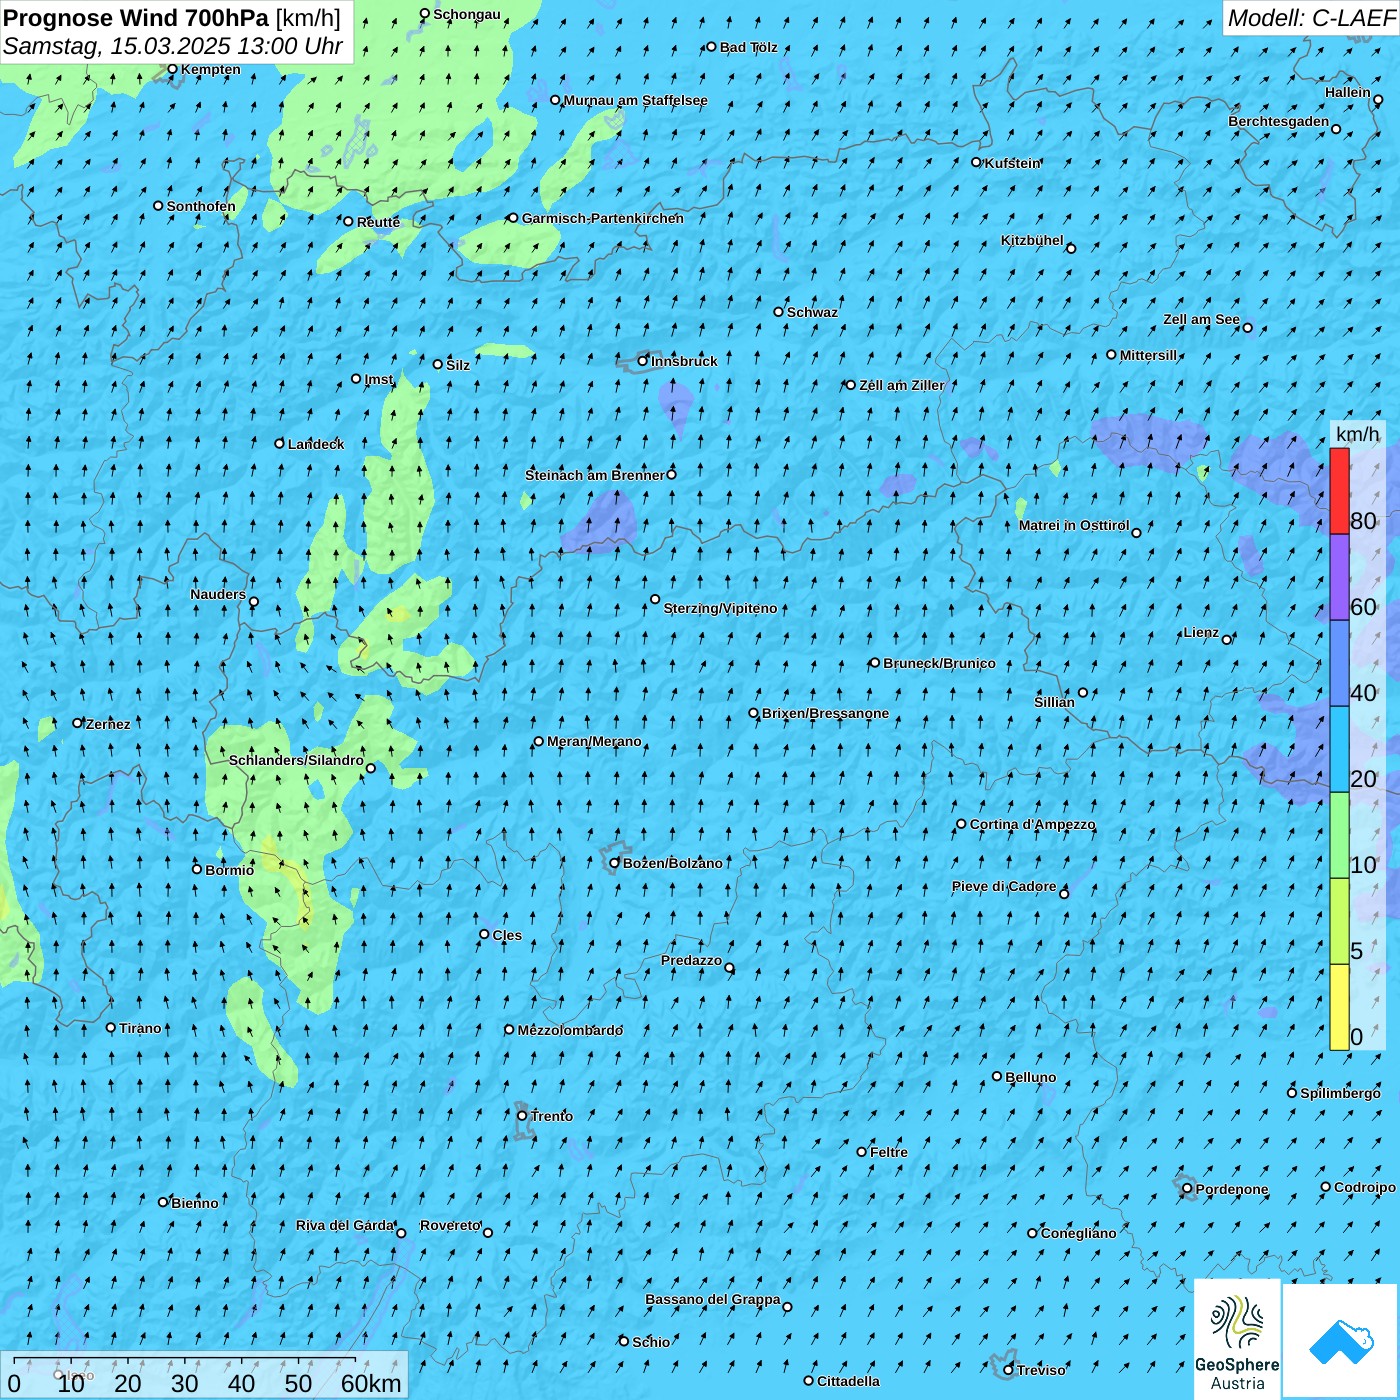
Task: Click the date 'Samstag, 15.03.2025 13:00 Uhr'
Action: tap(173, 47)
